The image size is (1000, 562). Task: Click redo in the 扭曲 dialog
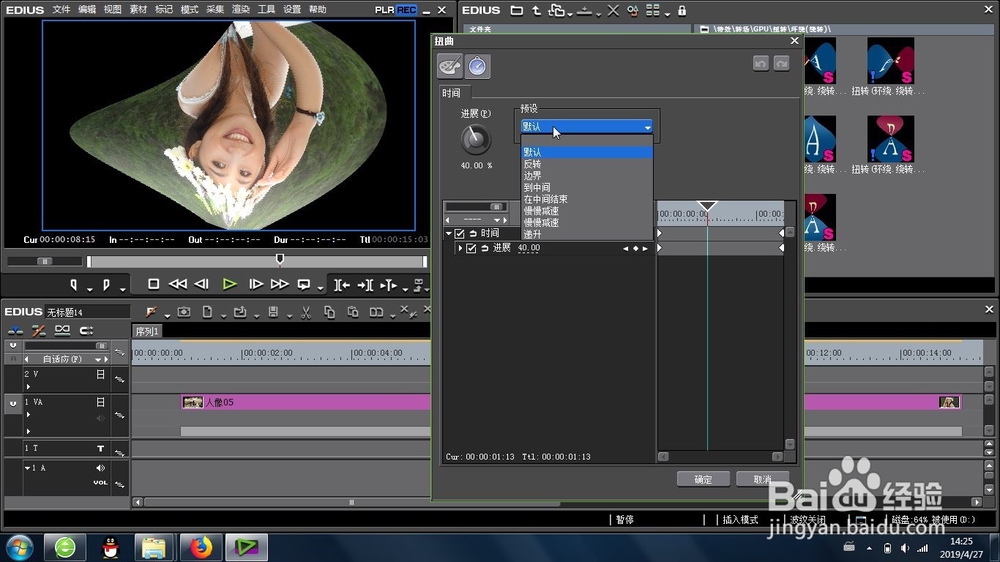click(x=781, y=63)
